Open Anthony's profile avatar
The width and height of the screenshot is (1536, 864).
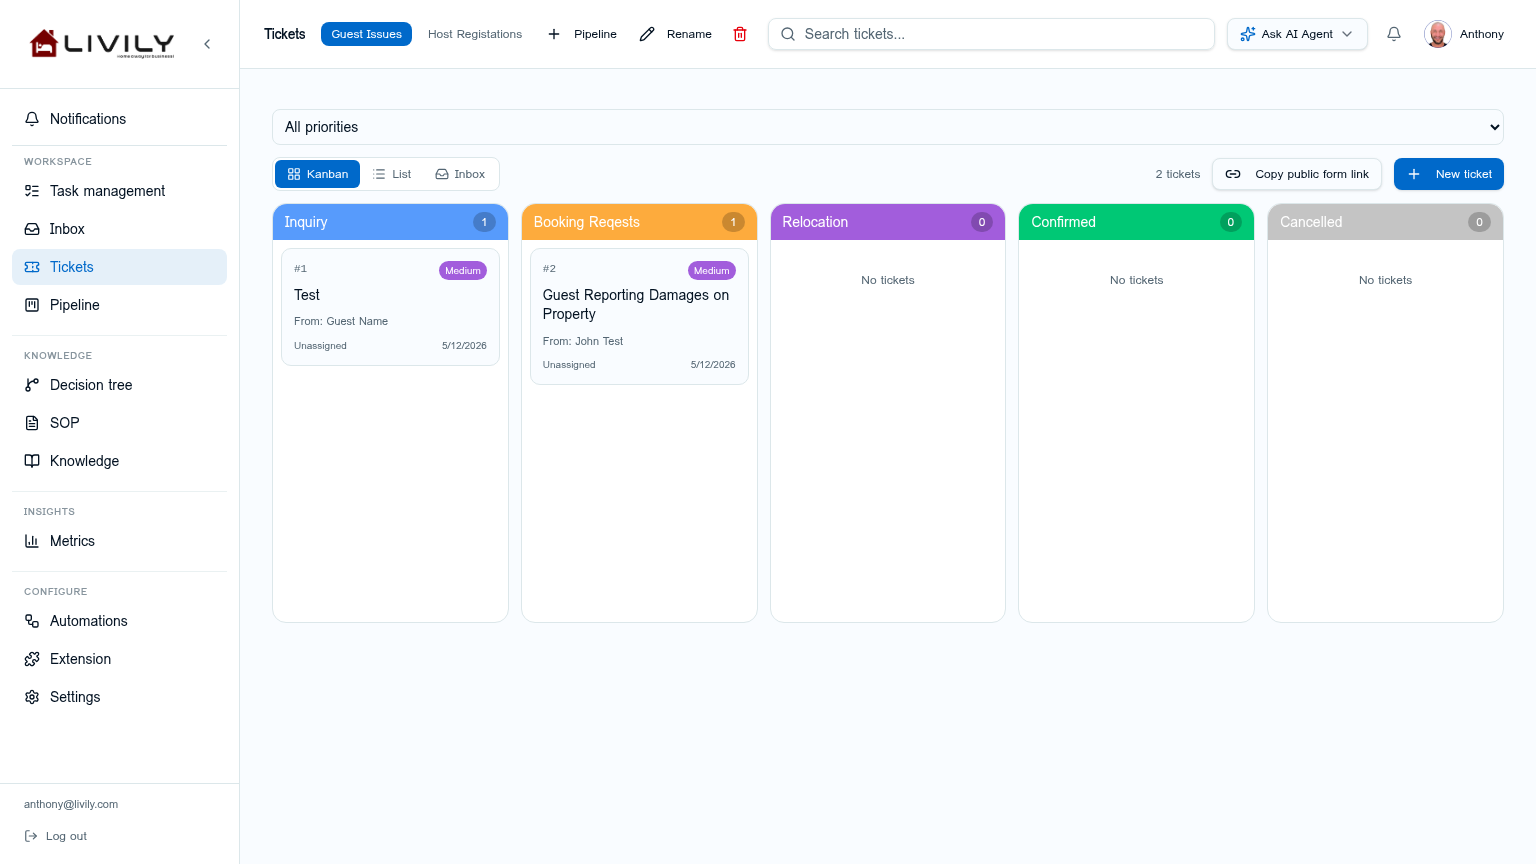pyautogui.click(x=1438, y=34)
